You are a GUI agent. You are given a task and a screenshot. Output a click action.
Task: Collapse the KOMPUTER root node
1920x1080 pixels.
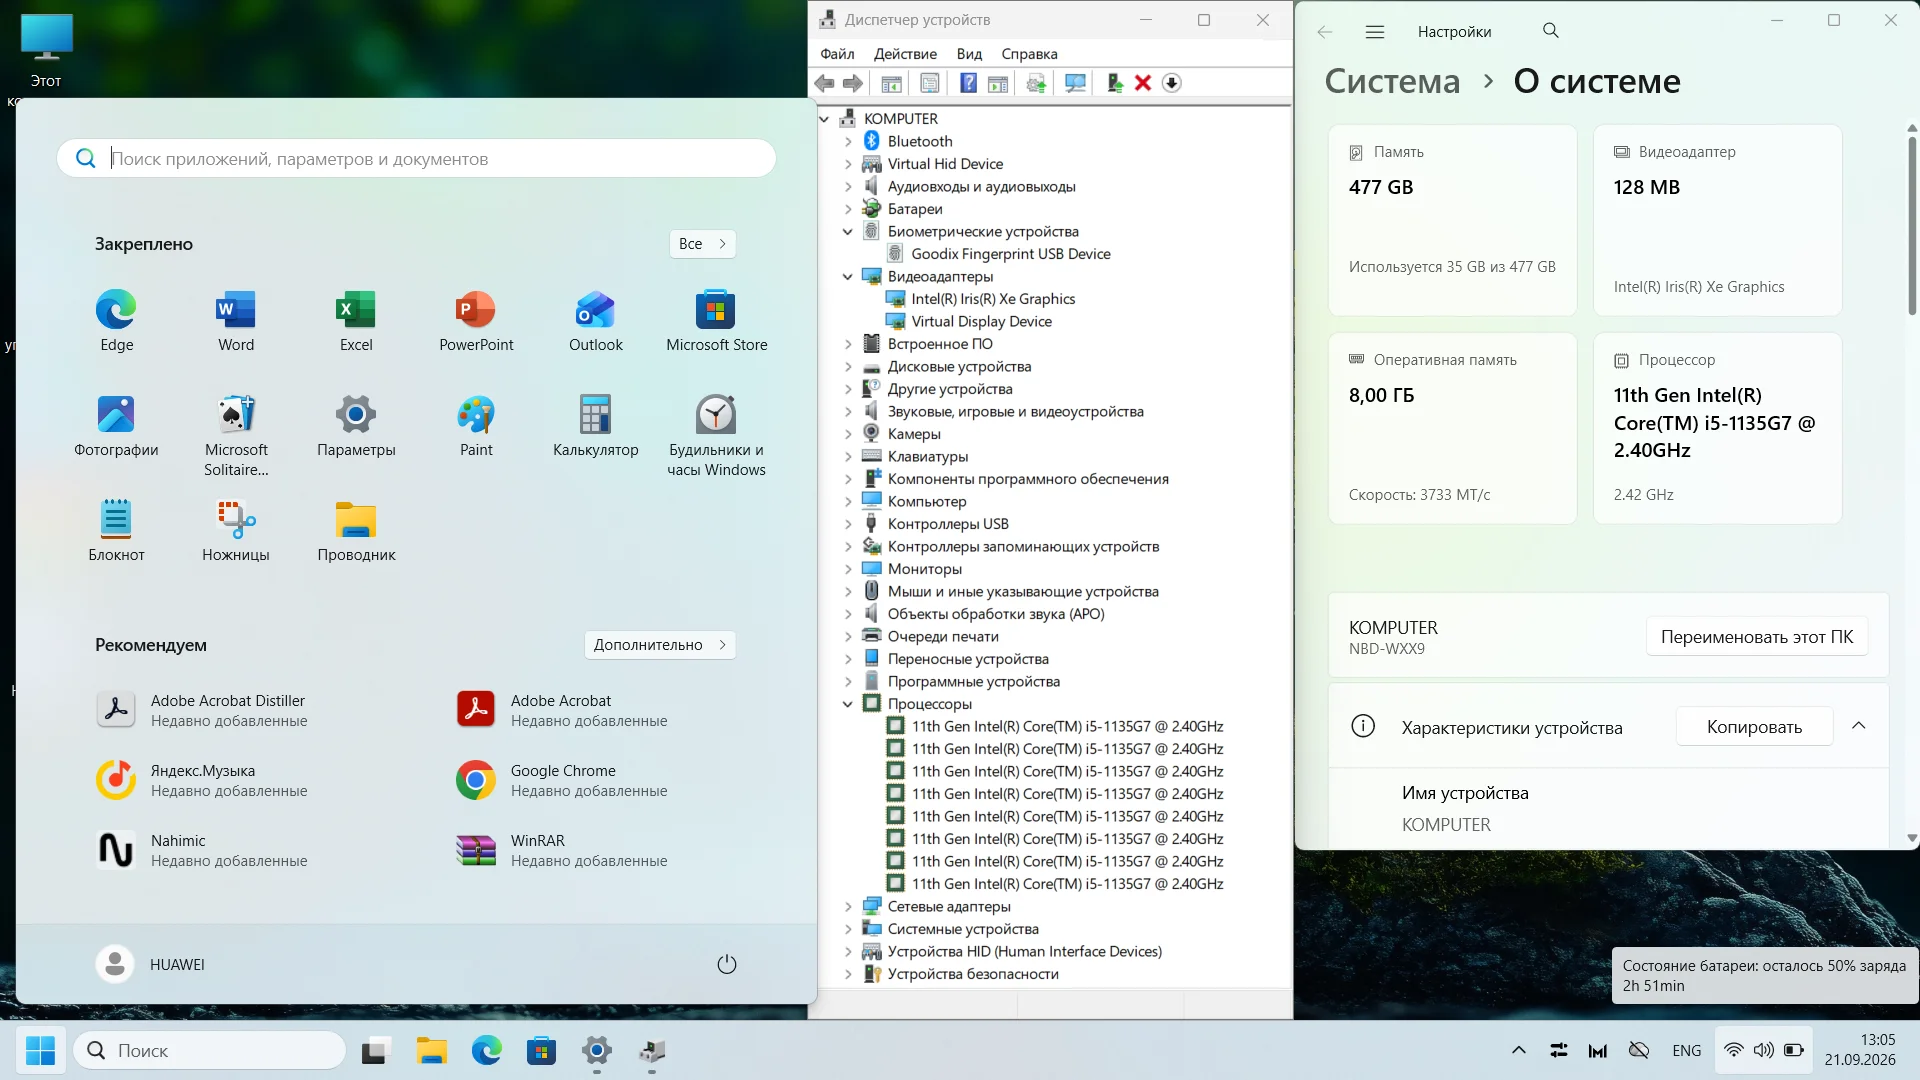825,119
